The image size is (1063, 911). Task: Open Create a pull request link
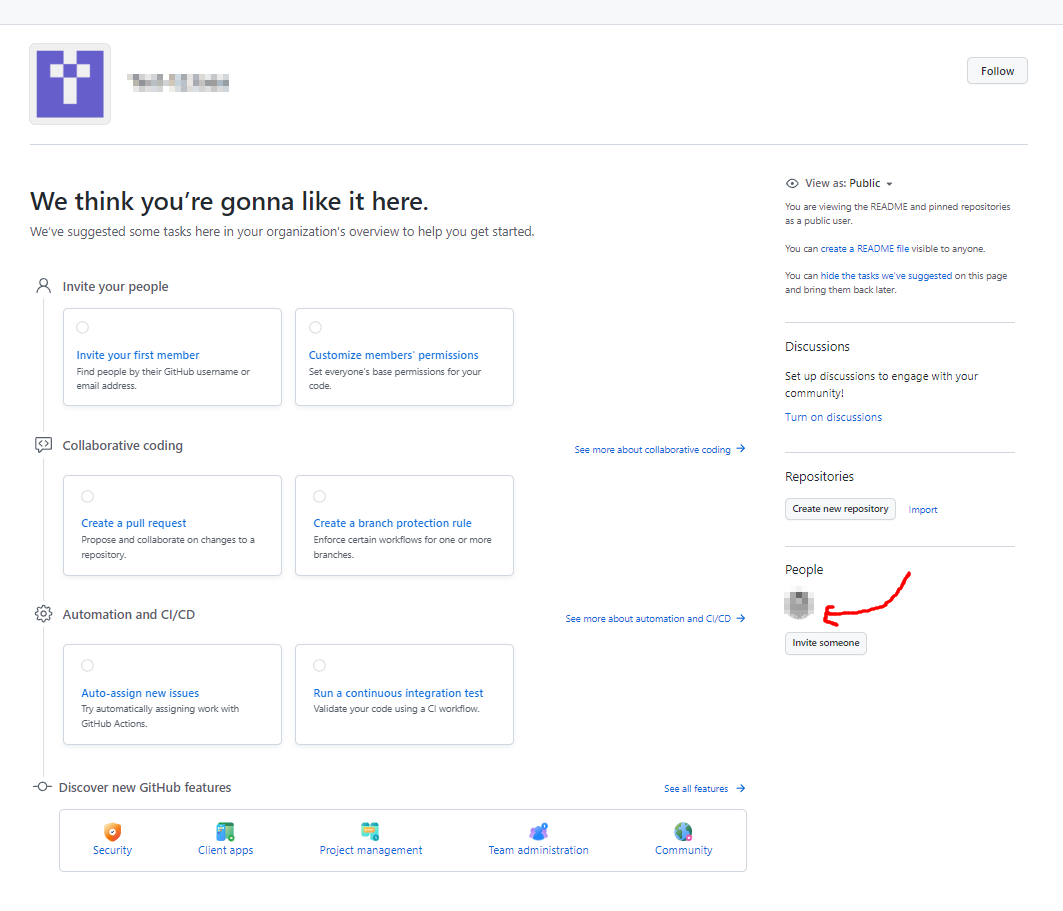(x=134, y=523)
